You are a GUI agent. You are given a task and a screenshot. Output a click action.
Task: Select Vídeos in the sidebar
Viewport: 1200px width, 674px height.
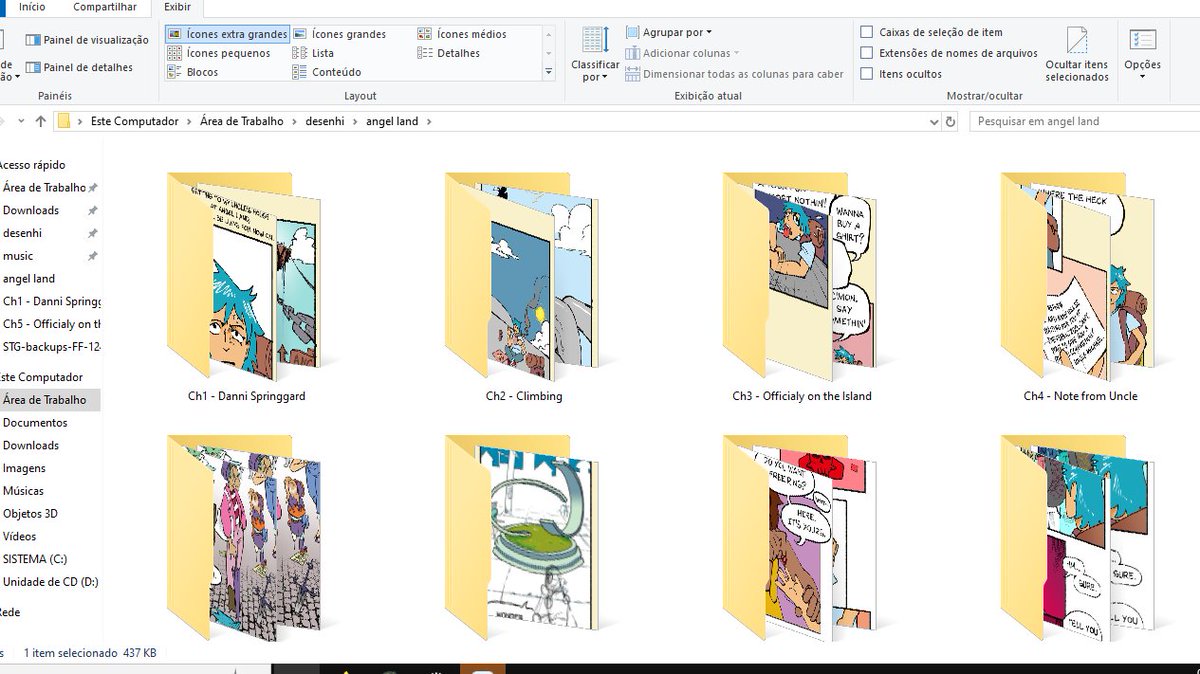tap(20, 537)
